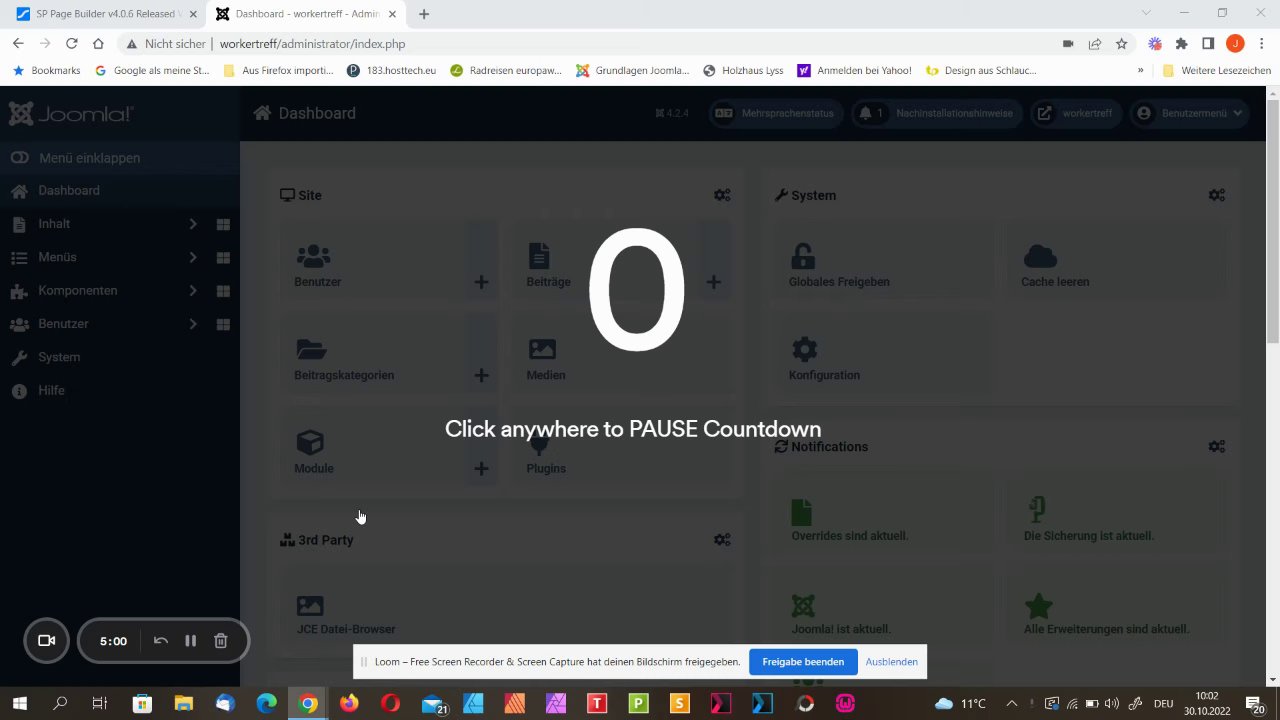Open 3rd Party panel settings gear
Viewport: 1280px width, 720px height.
coord(722,540)
